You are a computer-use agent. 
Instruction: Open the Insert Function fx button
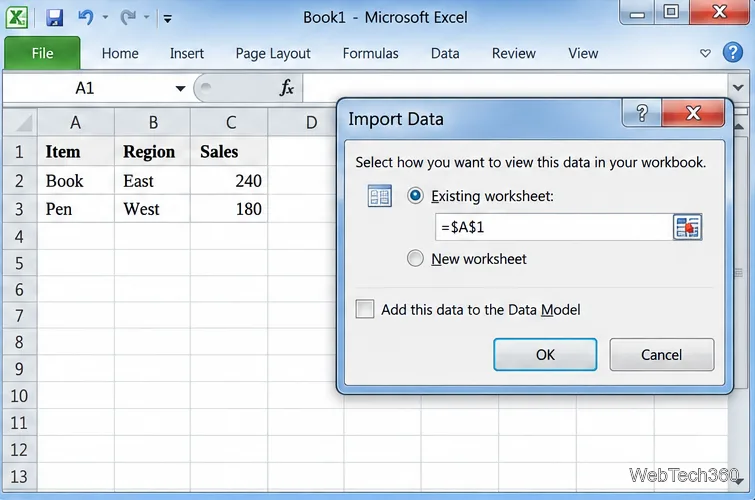pyautogui.click(x=286, y=88)
